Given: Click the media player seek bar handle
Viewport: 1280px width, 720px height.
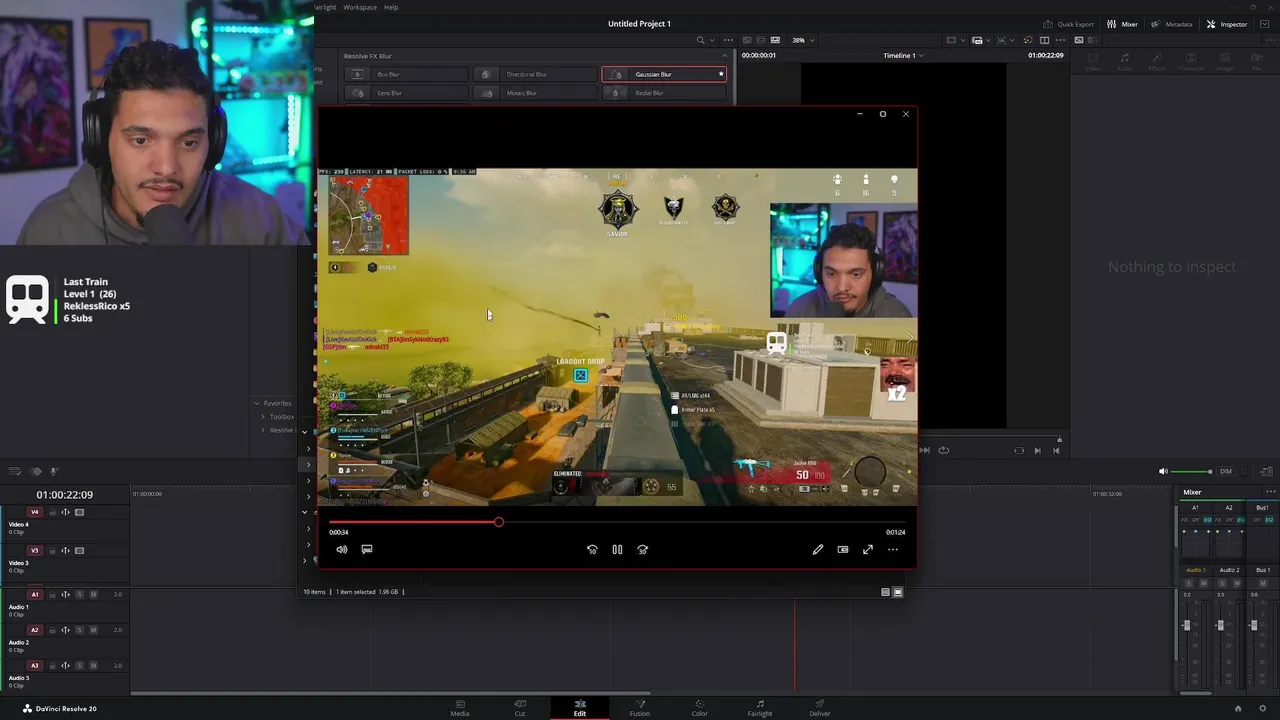Looking at the screenshot, I should (498, 521).
